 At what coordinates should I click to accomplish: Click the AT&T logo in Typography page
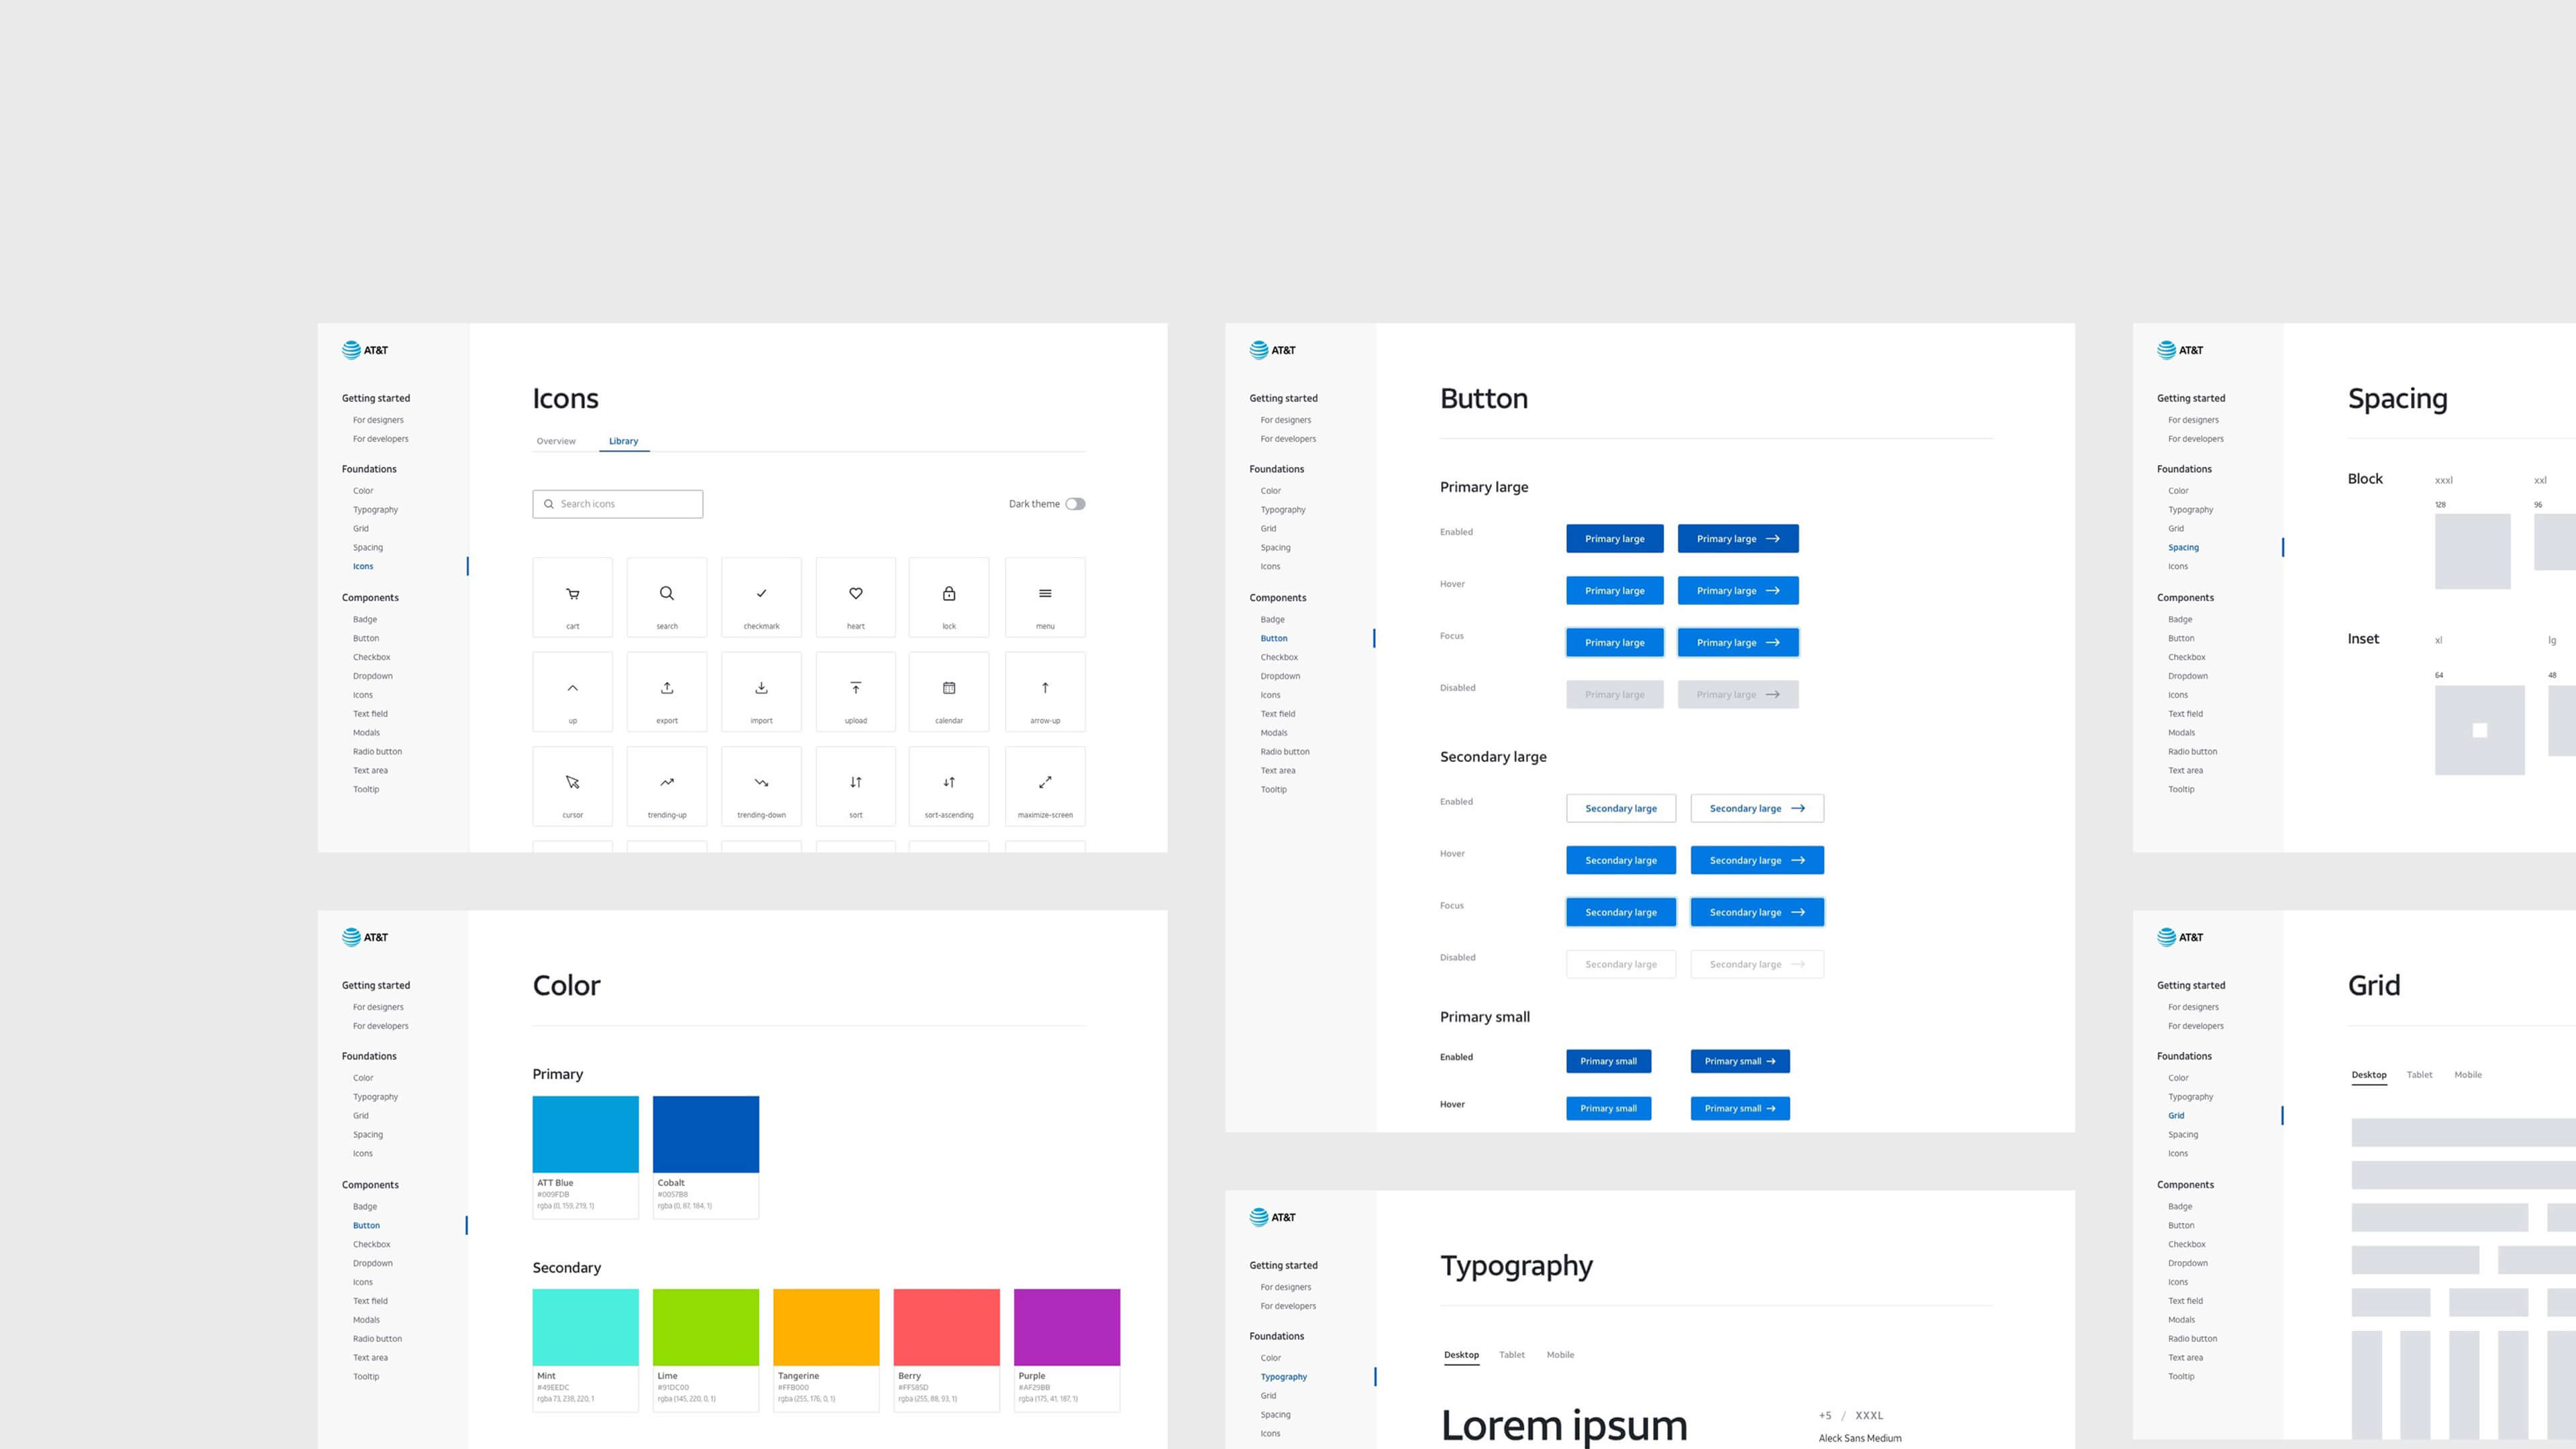point(1272,1217)
